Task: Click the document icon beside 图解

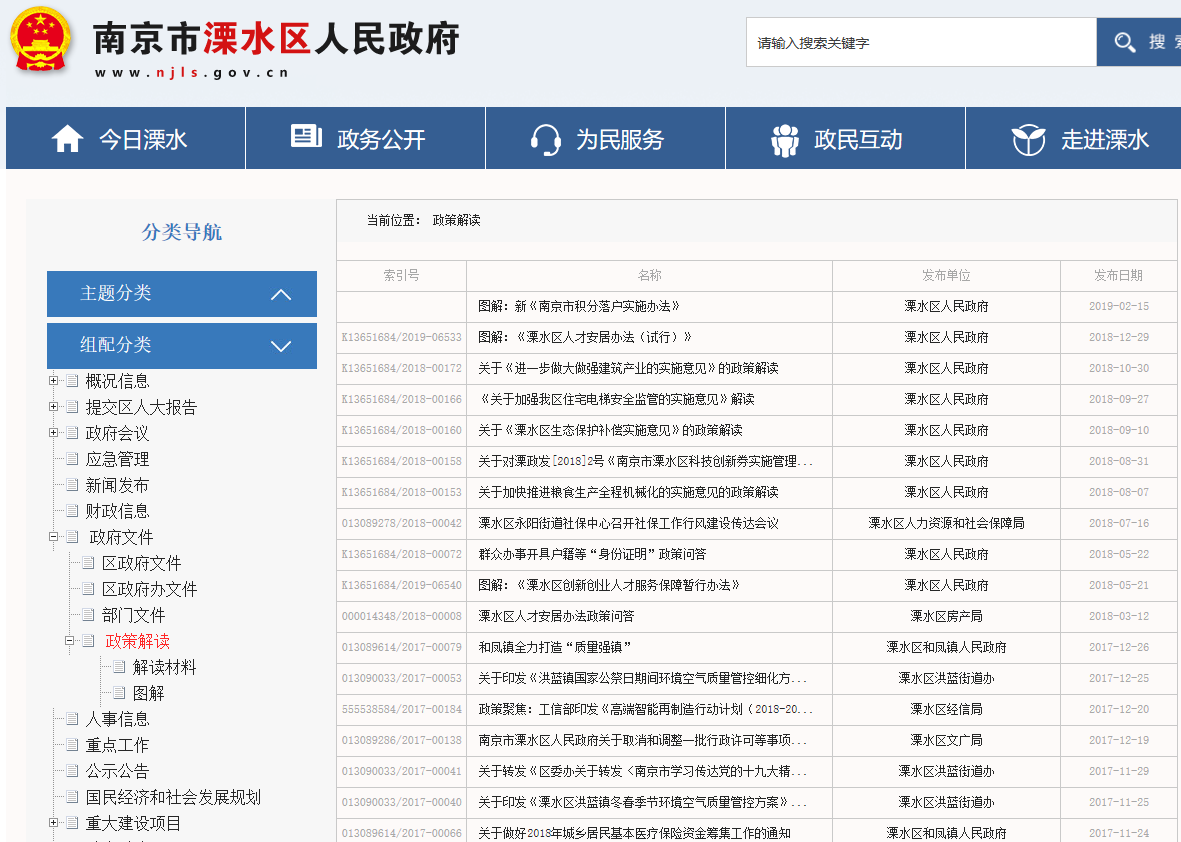Action: point(119,693)
